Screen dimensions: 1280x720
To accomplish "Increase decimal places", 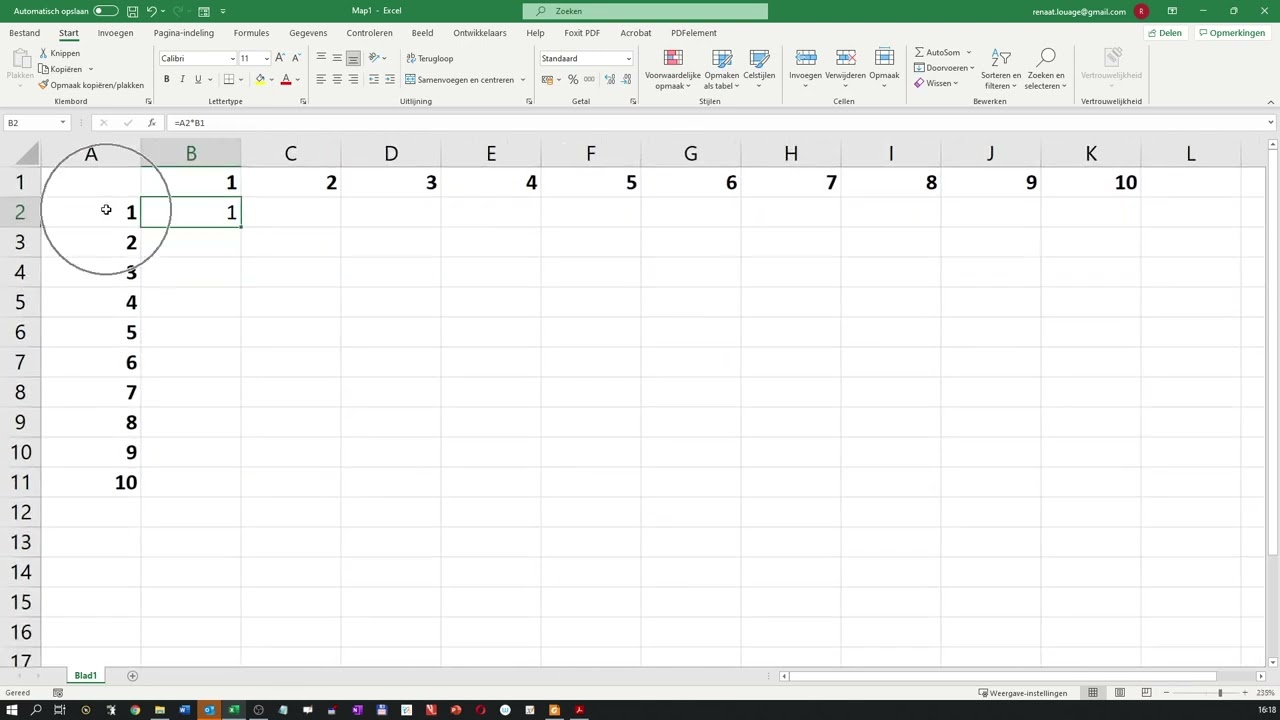I will tap(610, 79).
